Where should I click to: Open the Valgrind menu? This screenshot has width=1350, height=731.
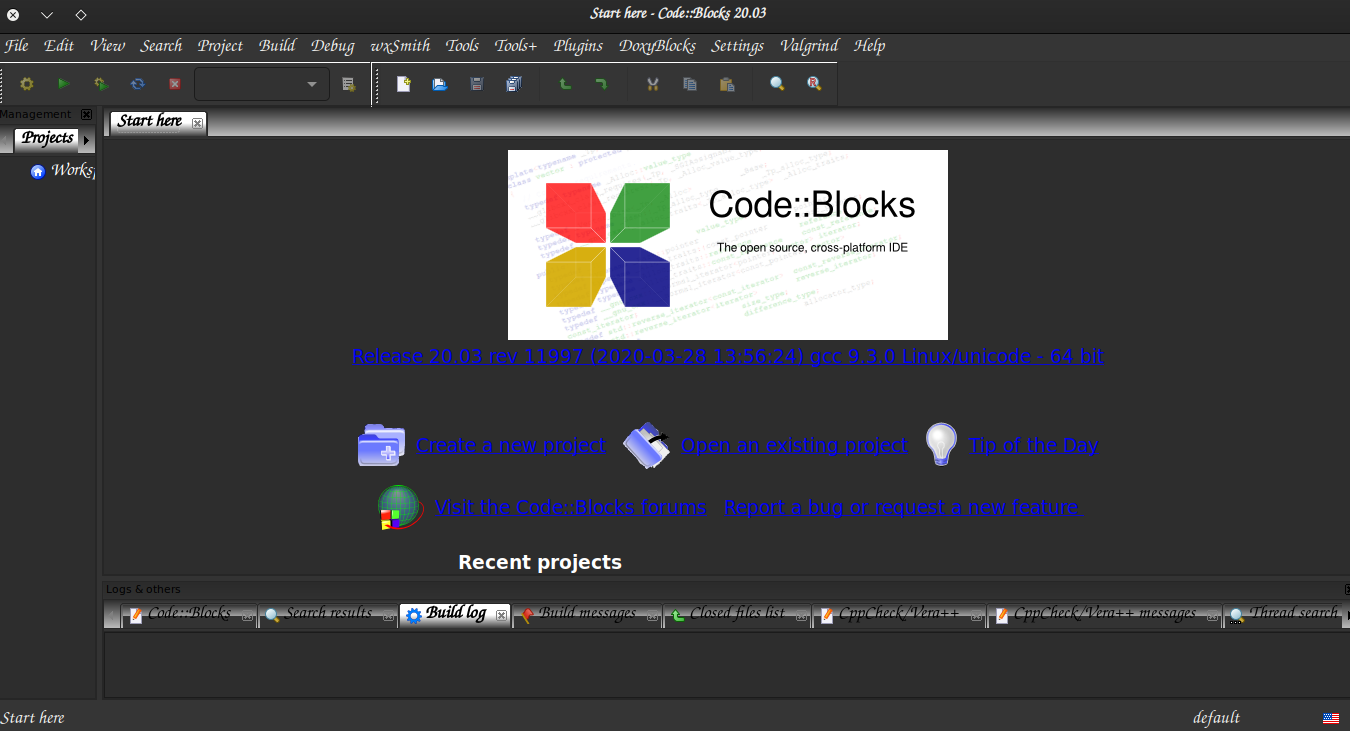coord(809,46)
